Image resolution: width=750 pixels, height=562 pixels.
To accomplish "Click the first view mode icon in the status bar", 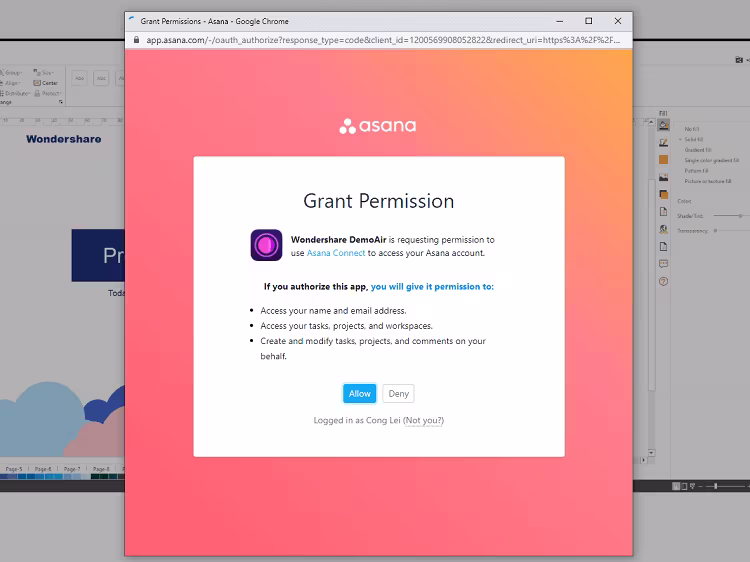I will point(676,486).
